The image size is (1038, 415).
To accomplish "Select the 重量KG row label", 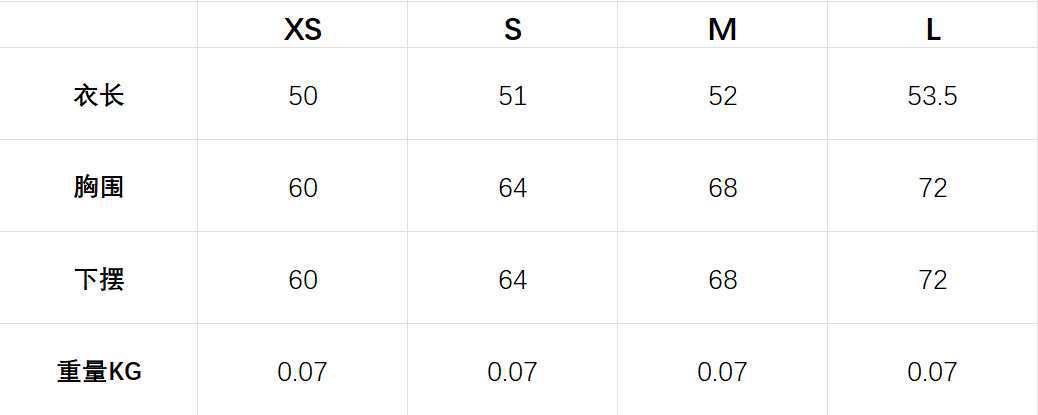I will coord(99,372).
